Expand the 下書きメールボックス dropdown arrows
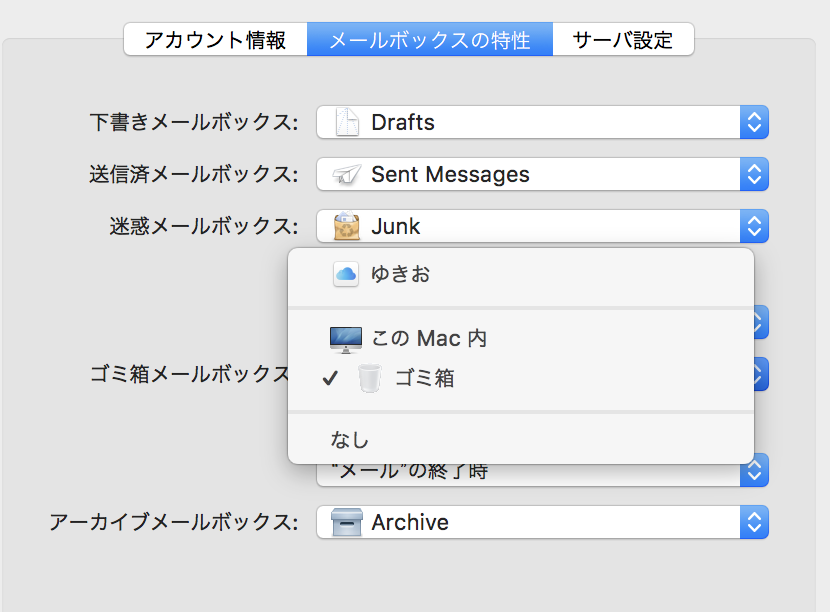 pos(754,123)
